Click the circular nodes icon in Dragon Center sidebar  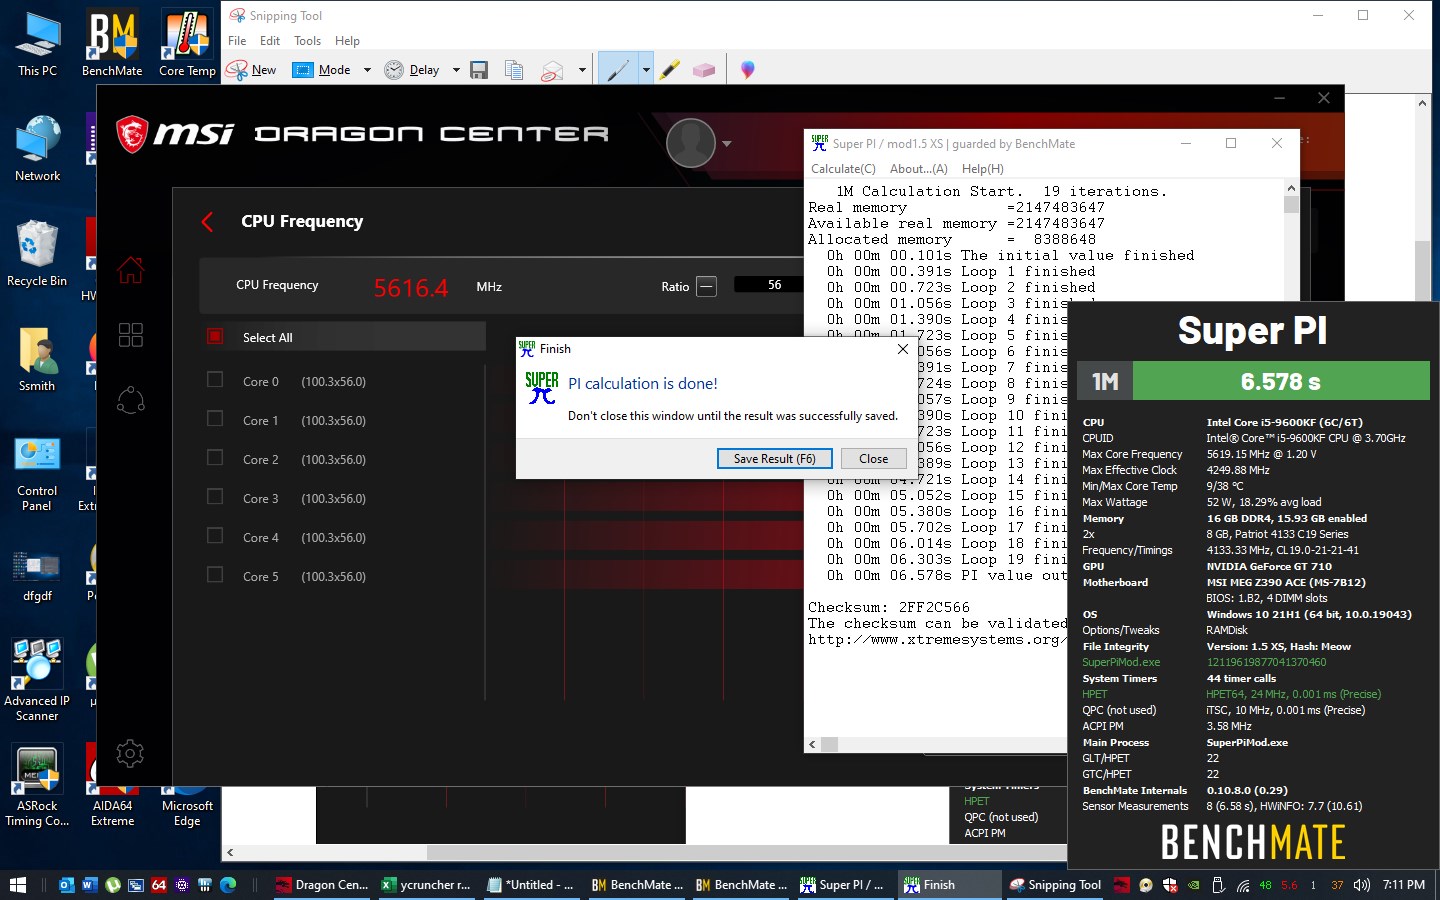(131, 400)
